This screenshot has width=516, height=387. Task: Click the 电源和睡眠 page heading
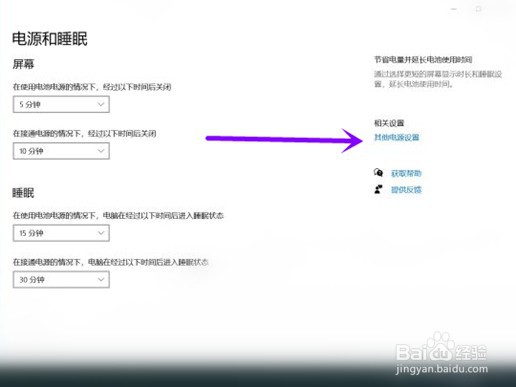[x=50, y=39]
